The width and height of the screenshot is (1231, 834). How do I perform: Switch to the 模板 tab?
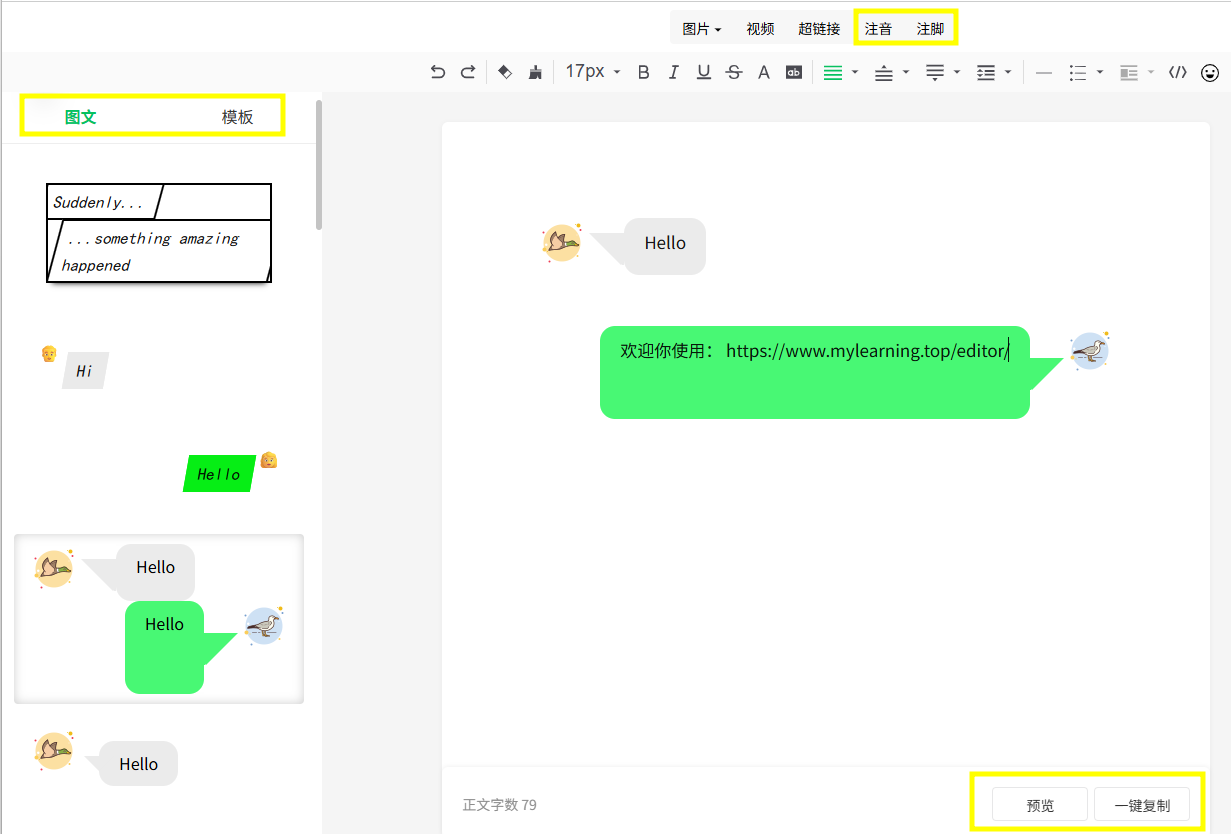[x=237, y=117]
